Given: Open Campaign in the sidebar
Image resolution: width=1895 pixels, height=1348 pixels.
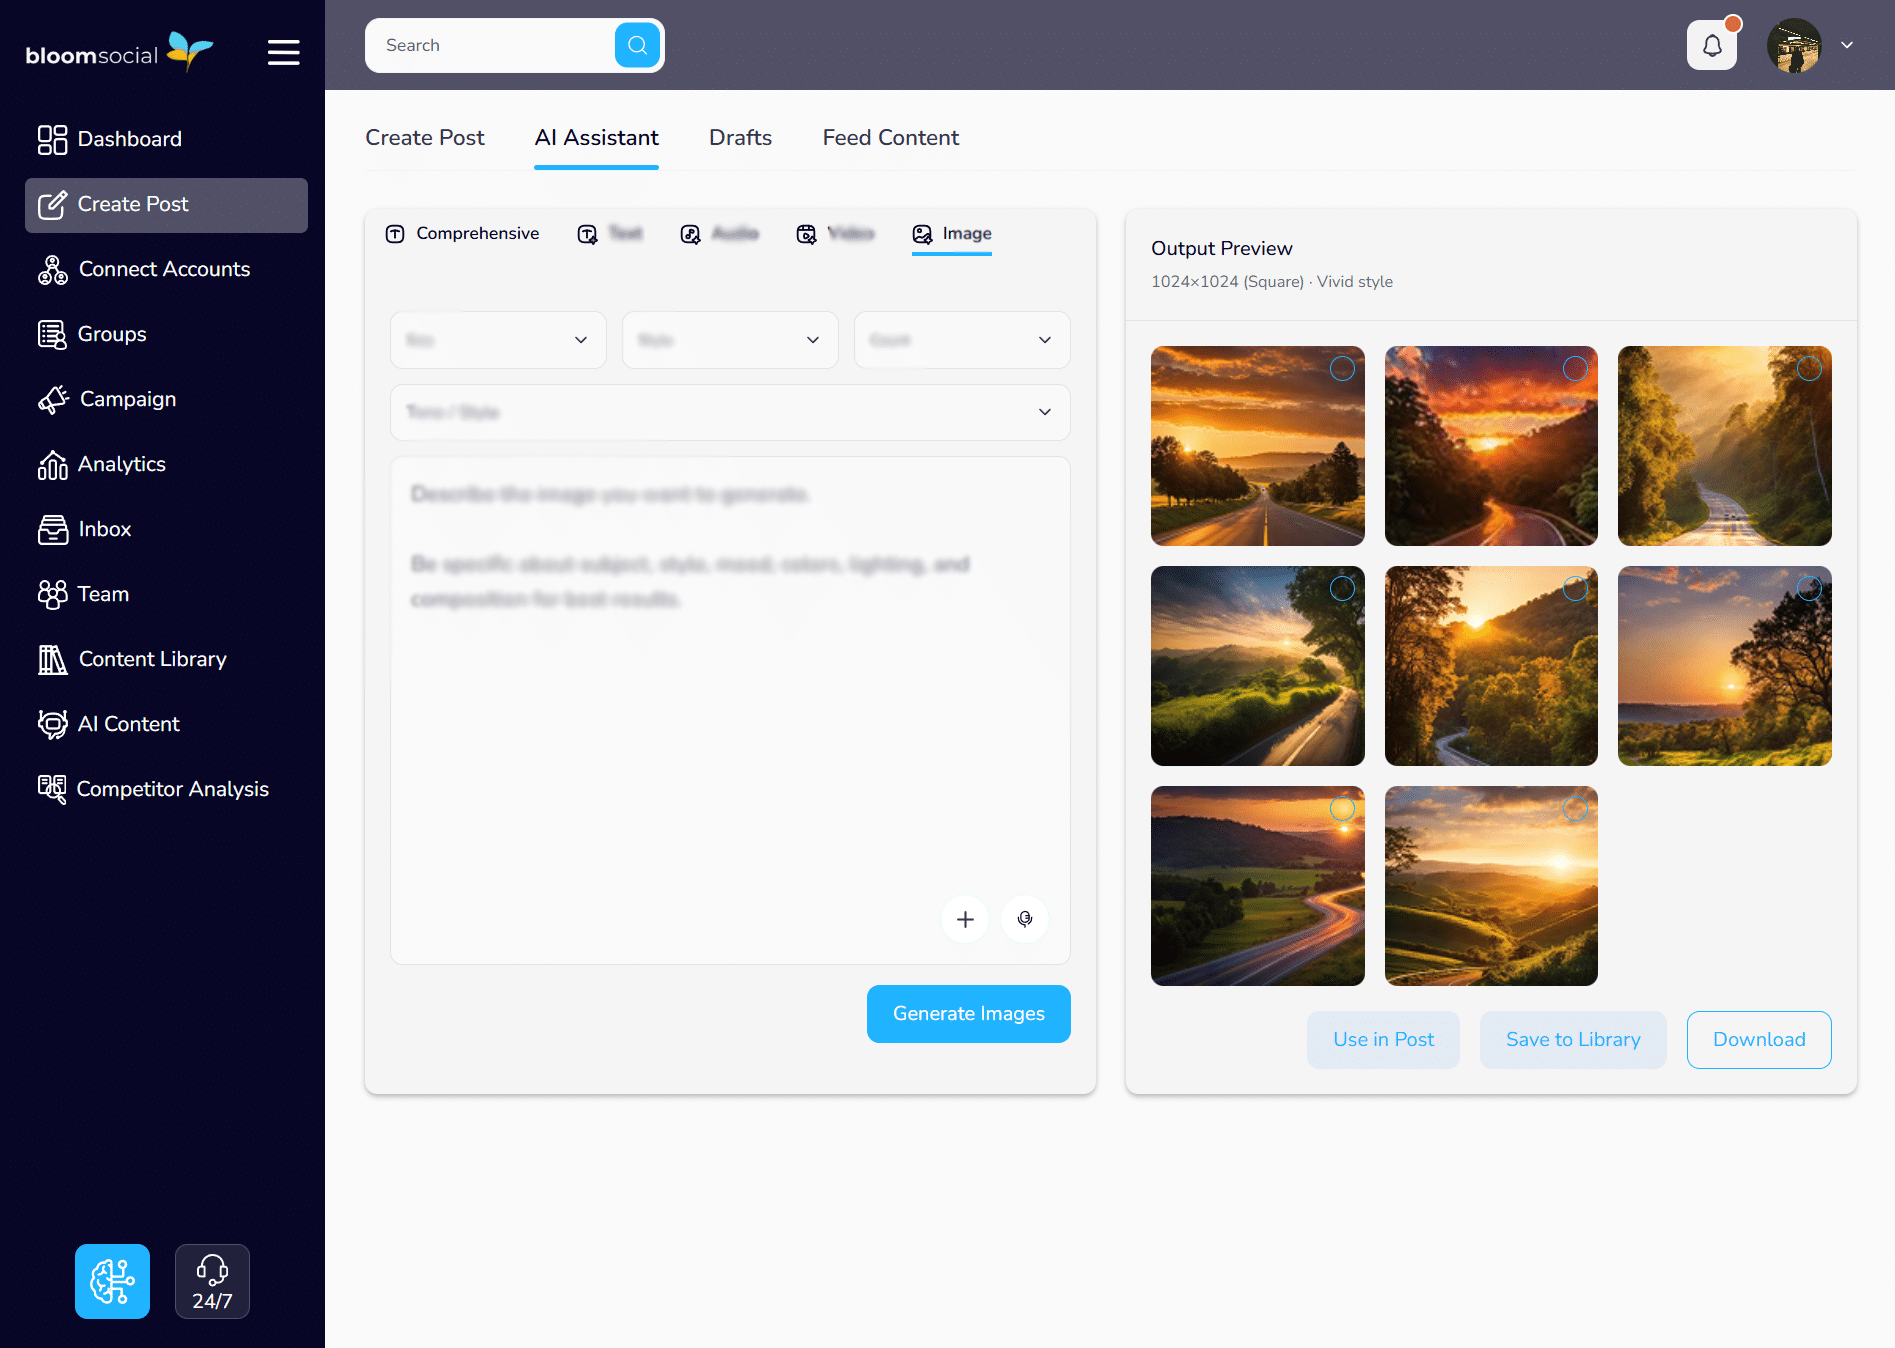Looking at the screenshot, I should pyautogui.click(x=166, y=399).
